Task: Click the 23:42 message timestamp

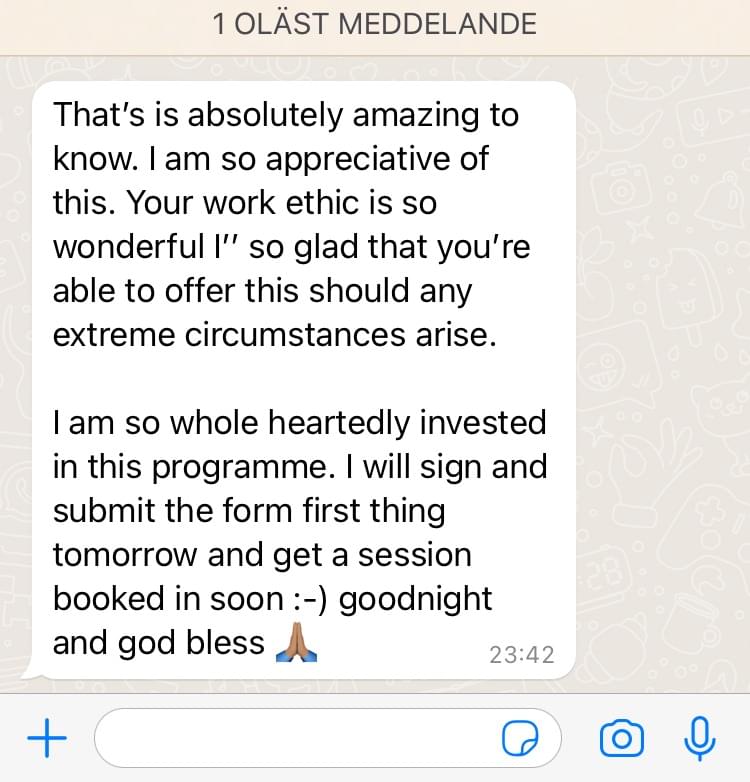Action: [521, 655]
